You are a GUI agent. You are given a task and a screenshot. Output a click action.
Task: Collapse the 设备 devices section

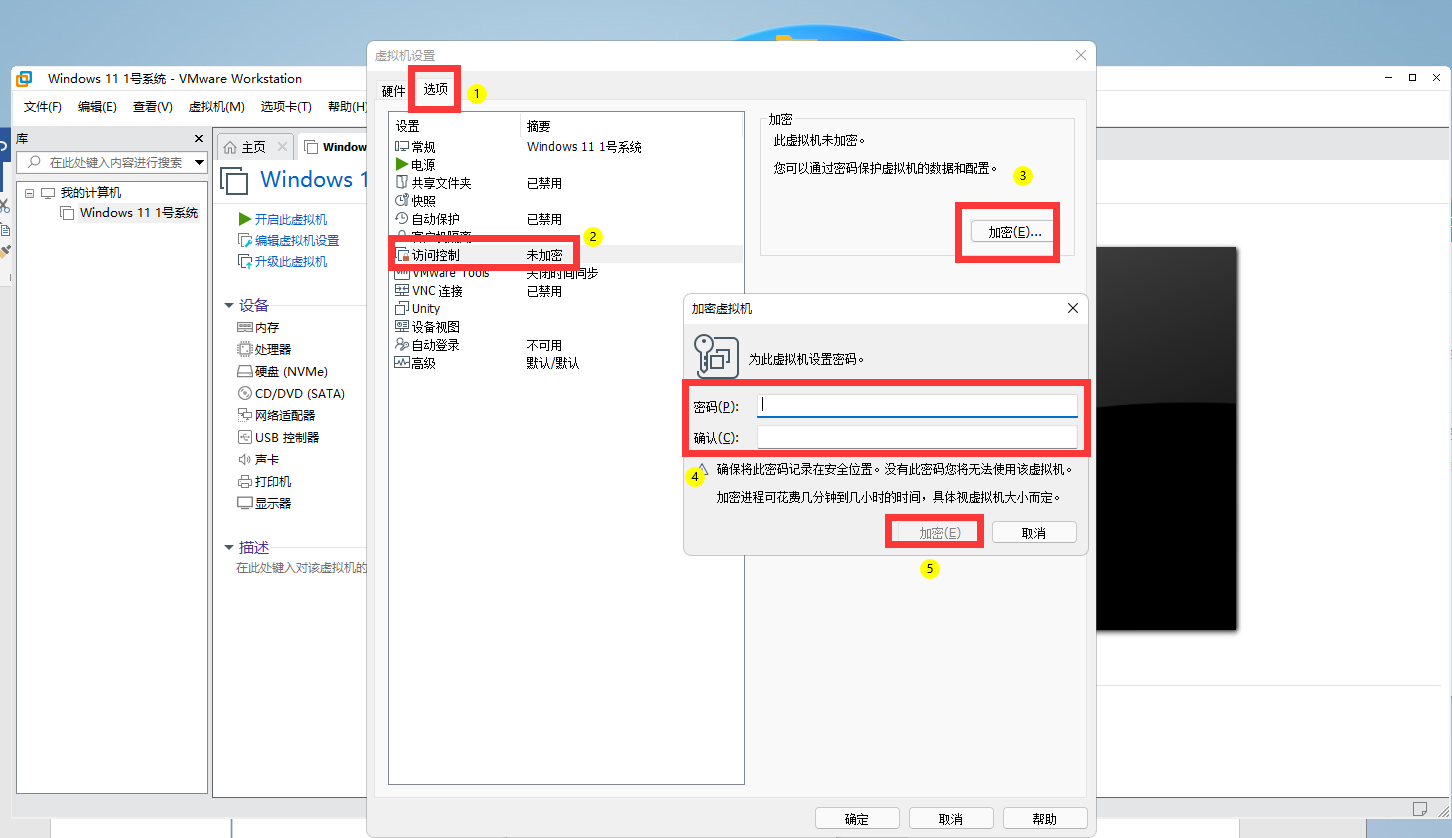point(229,305)
